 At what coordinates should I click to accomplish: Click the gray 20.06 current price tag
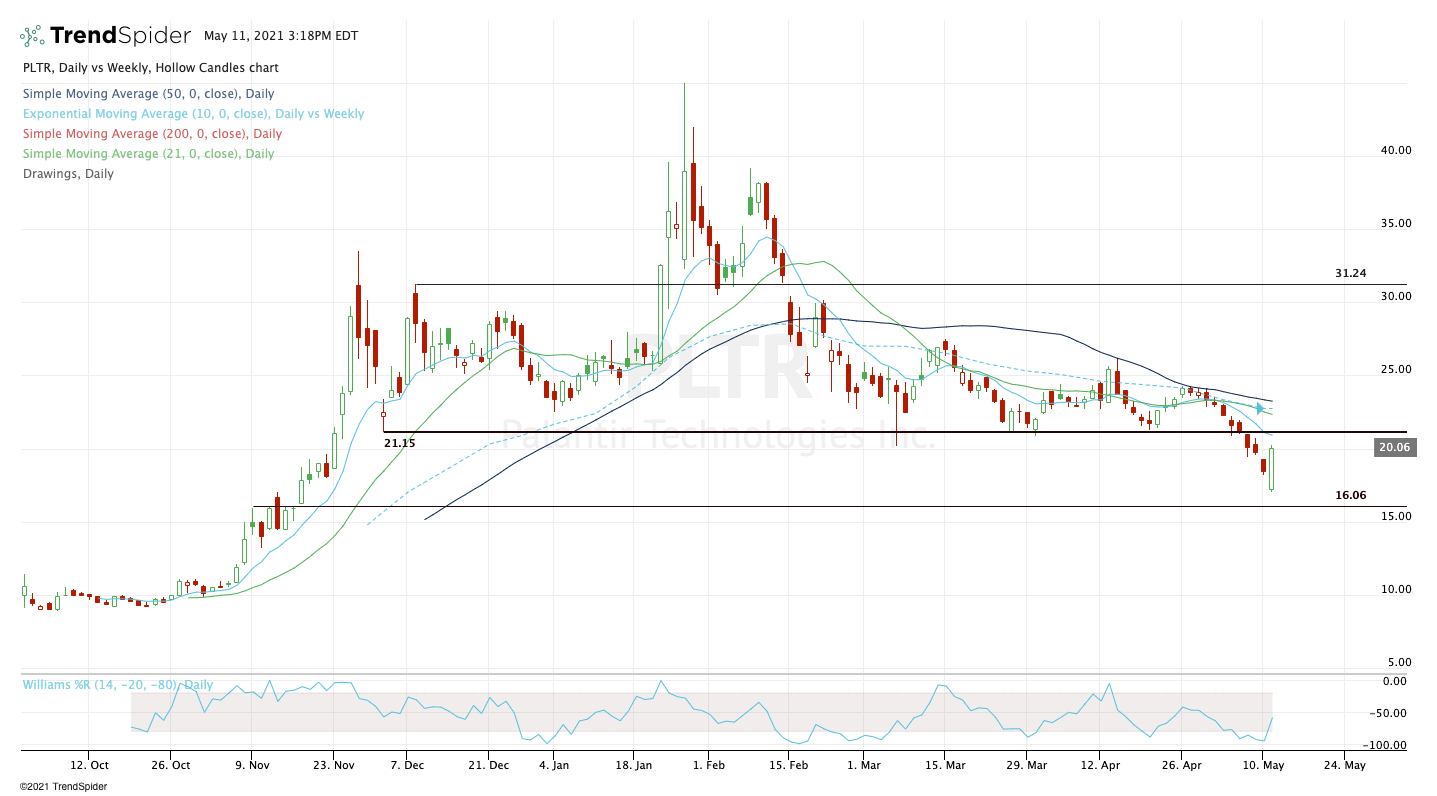[1393, 448]
